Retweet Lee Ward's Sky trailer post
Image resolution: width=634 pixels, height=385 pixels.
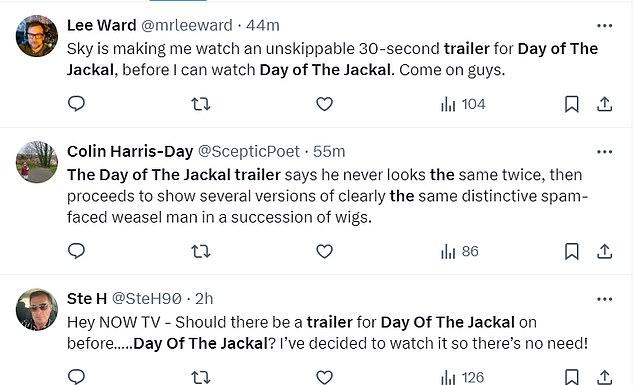coord(201,104)
